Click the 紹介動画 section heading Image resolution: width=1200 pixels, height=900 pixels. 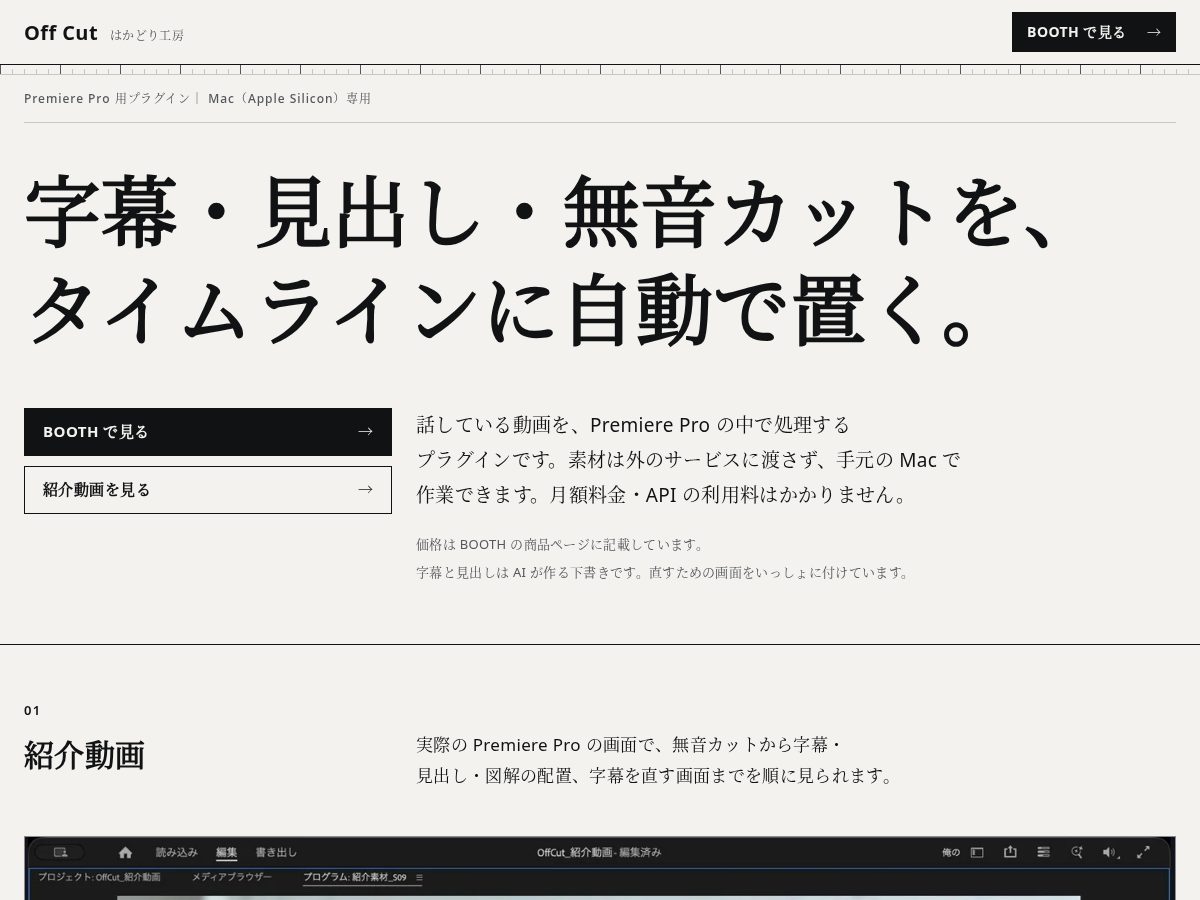tap(84, 755)
